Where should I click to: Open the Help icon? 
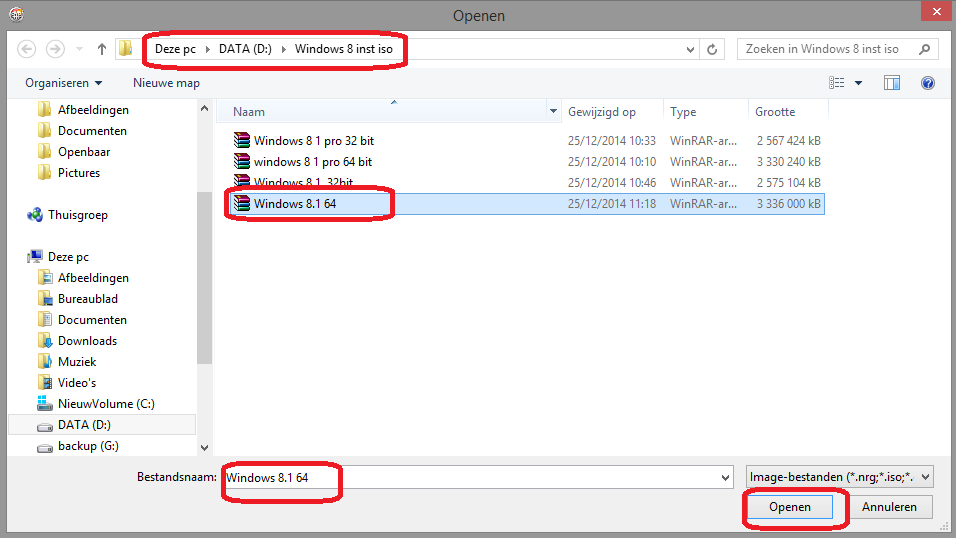928,83
